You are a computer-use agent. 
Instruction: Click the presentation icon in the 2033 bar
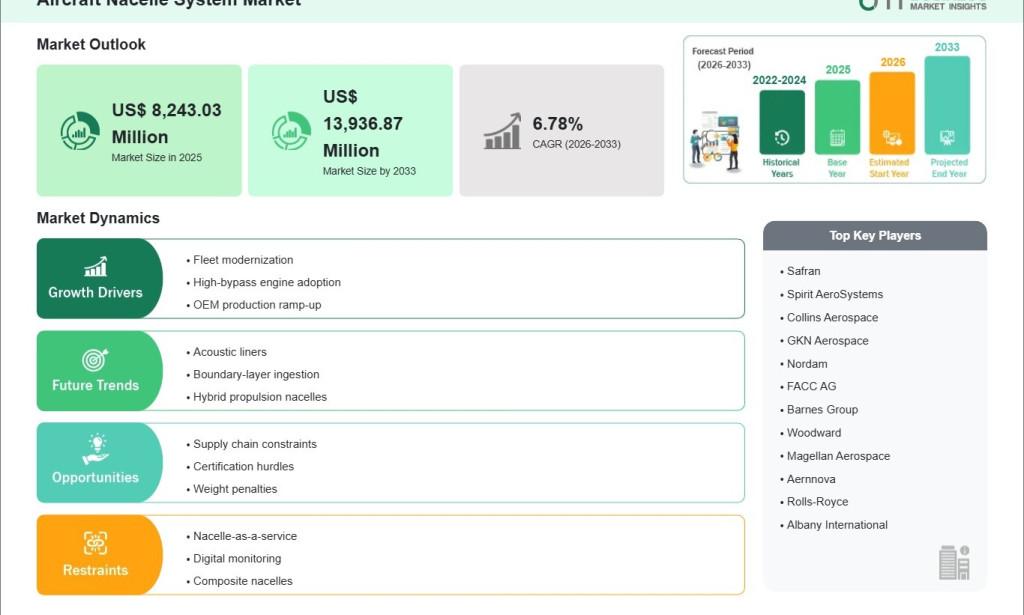click(947, 138)
